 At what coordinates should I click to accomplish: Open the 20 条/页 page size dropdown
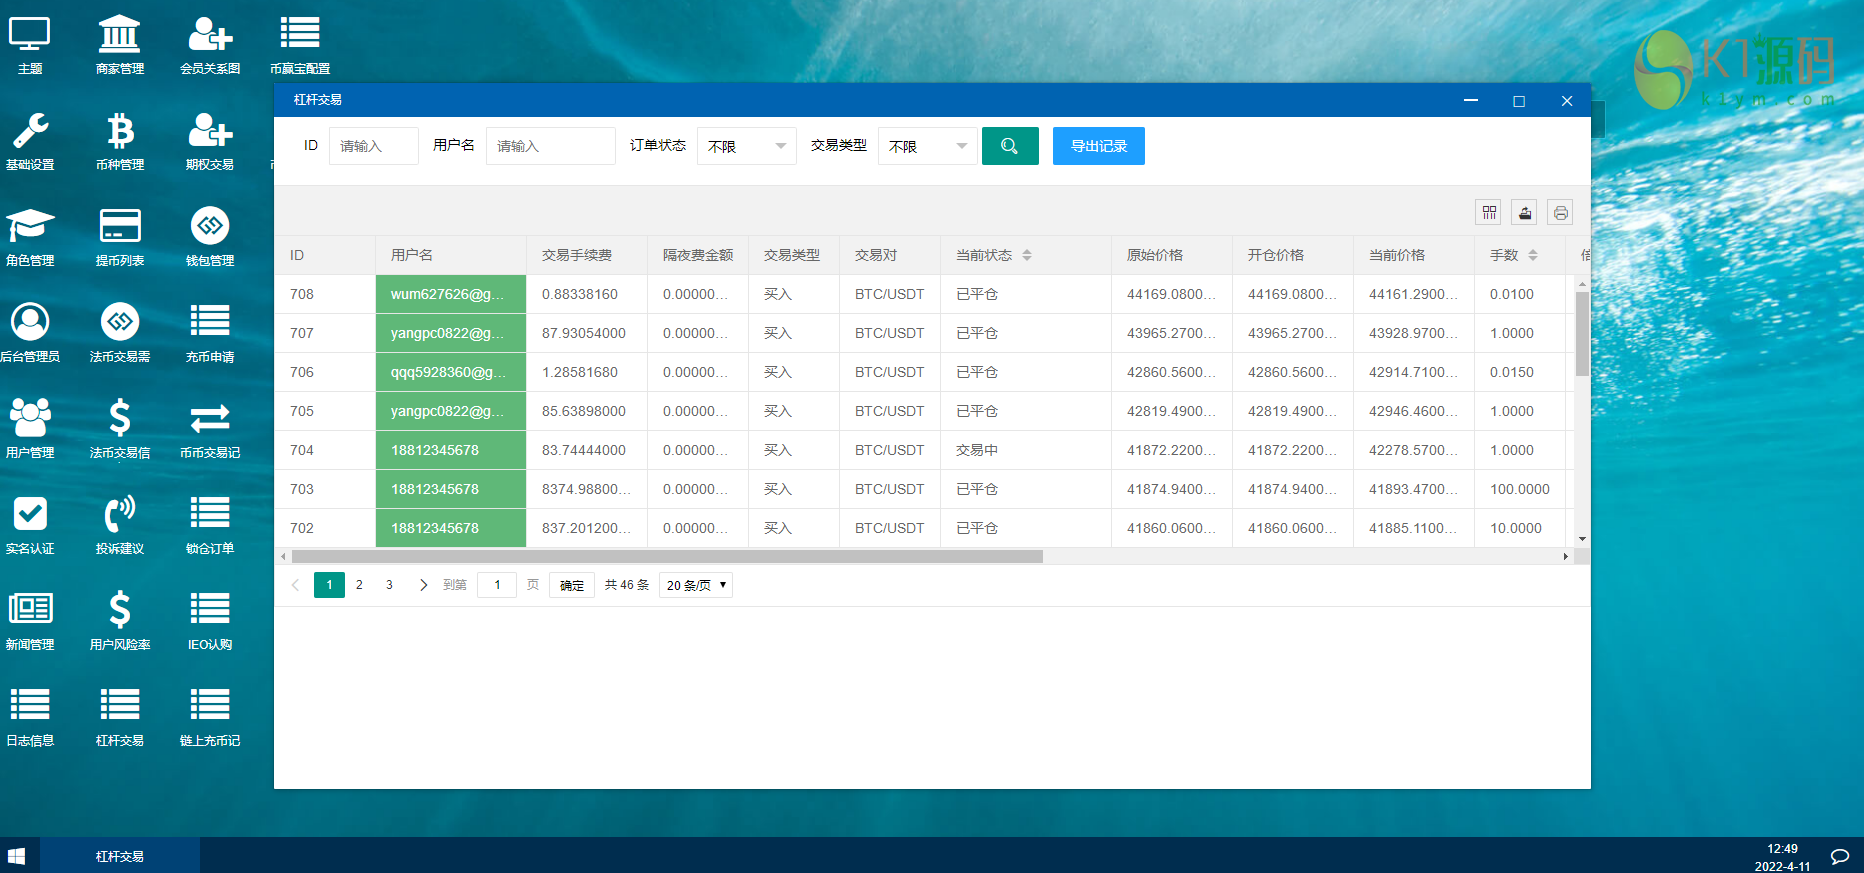point(696,585)
